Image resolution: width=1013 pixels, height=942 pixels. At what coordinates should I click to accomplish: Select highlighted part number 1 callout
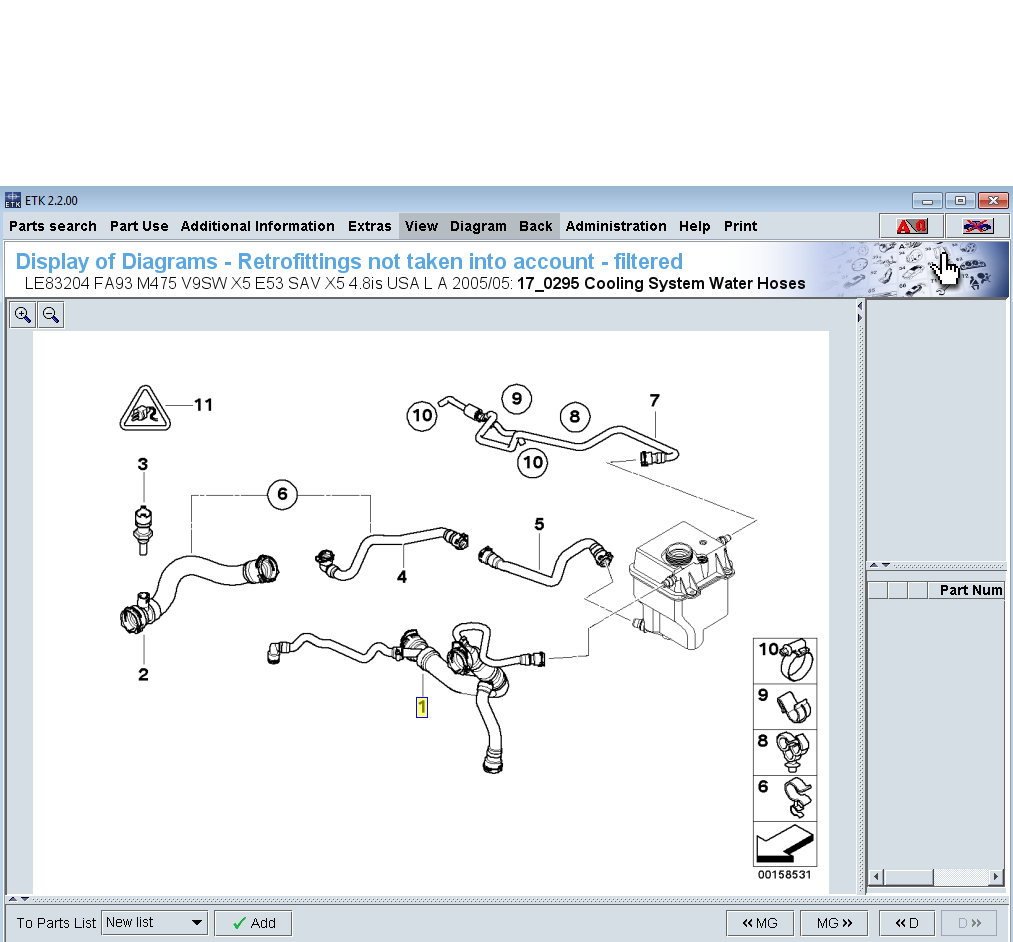(422, 707)
